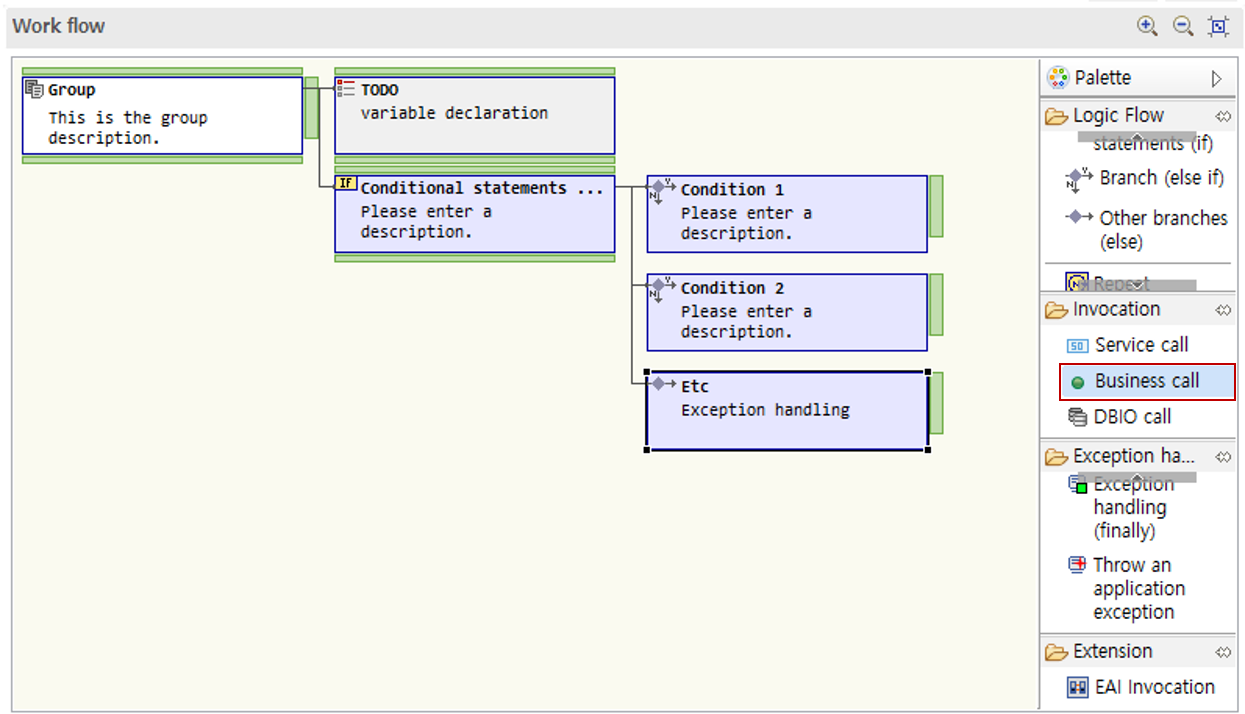Select Throw an application exception tool
This screenshot has width=1245, height=714.
[x=1132, y=588]
